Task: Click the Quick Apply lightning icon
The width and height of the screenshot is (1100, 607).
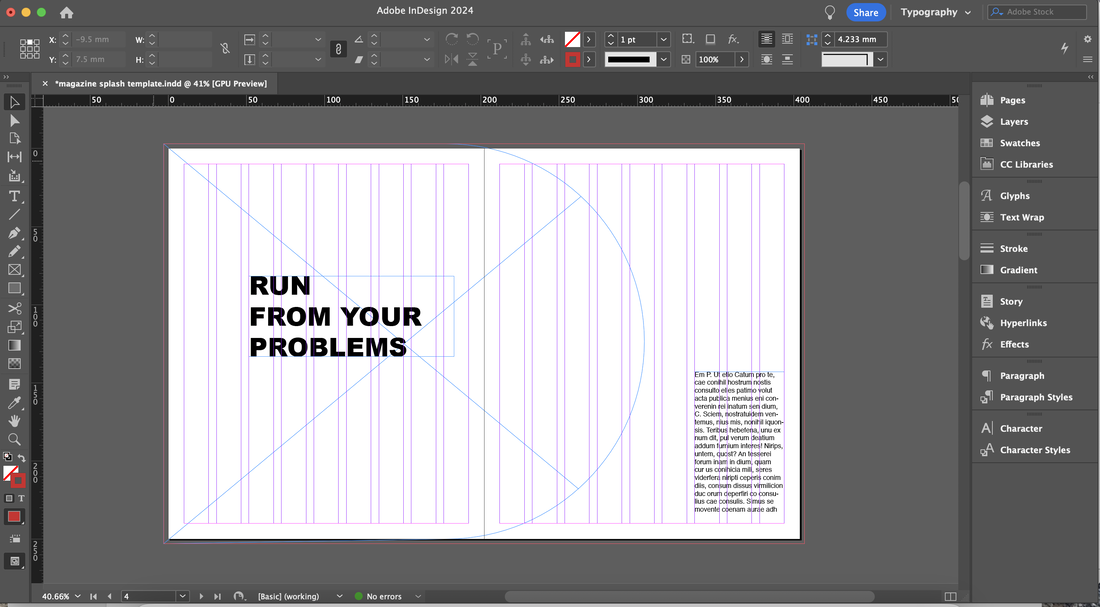Action: 1065,48
